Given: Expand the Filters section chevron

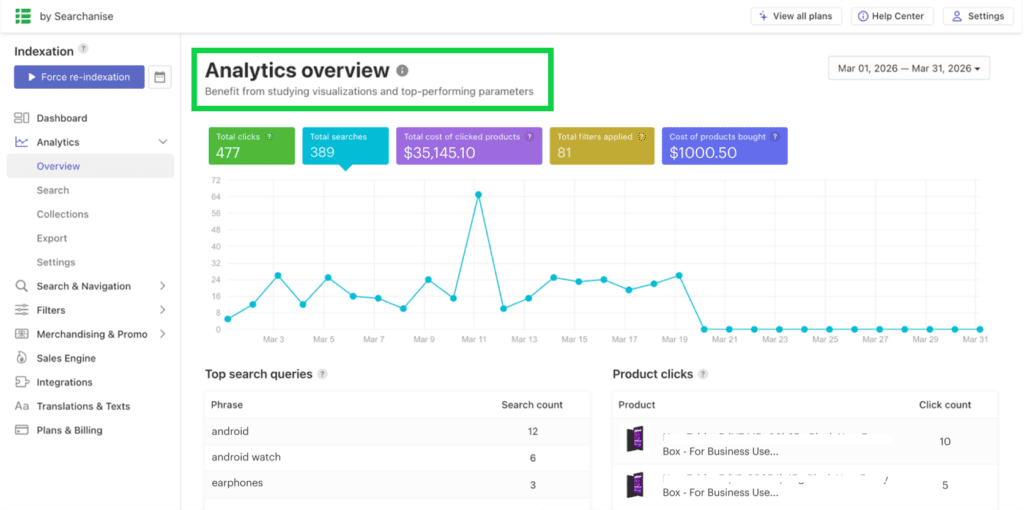Looking at the screenshot, I should tap(163, 310).
